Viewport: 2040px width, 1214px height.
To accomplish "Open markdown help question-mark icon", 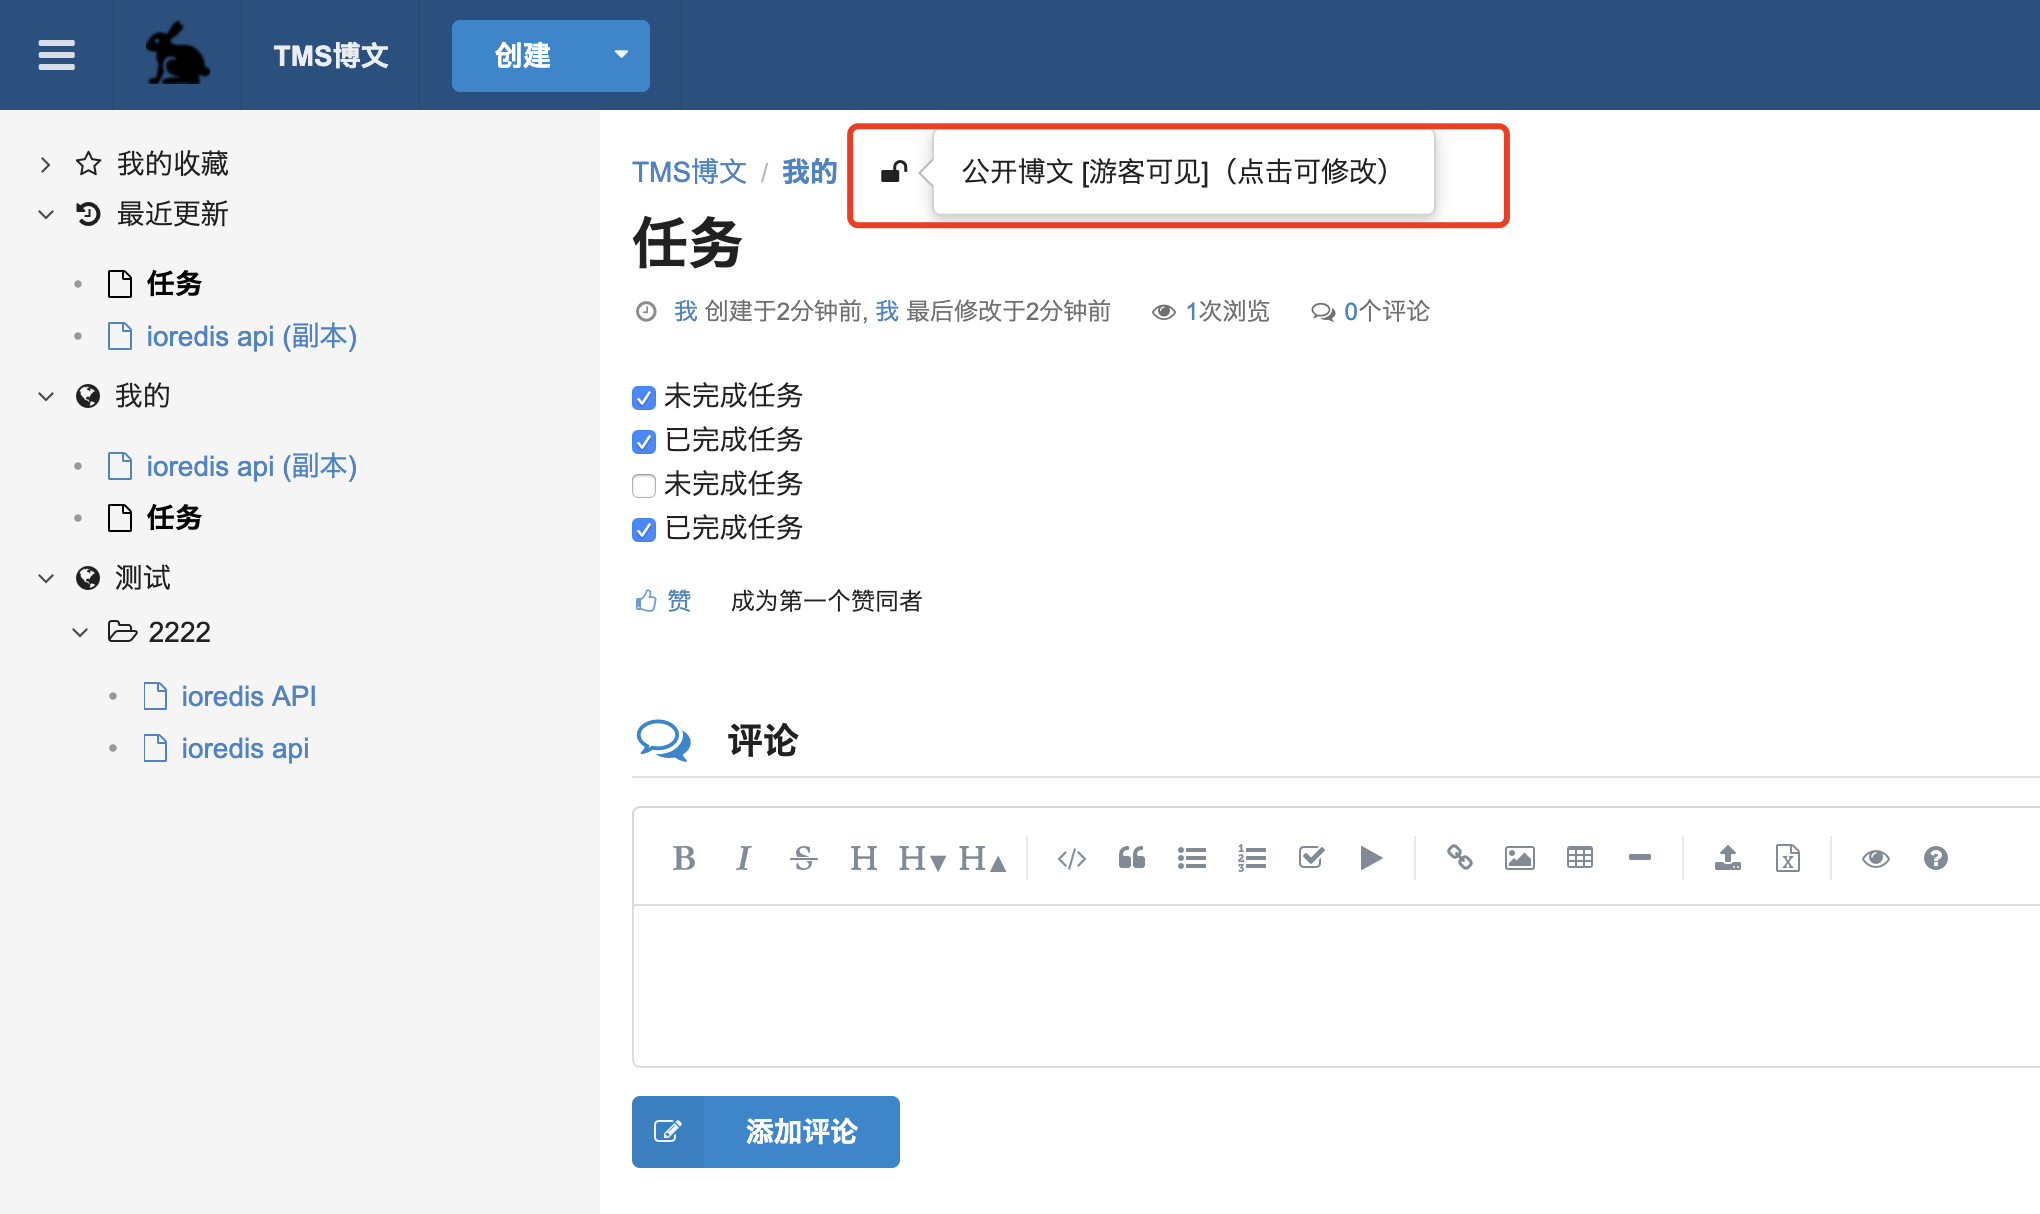I will pyautogui.click(x=1936, y=858).
